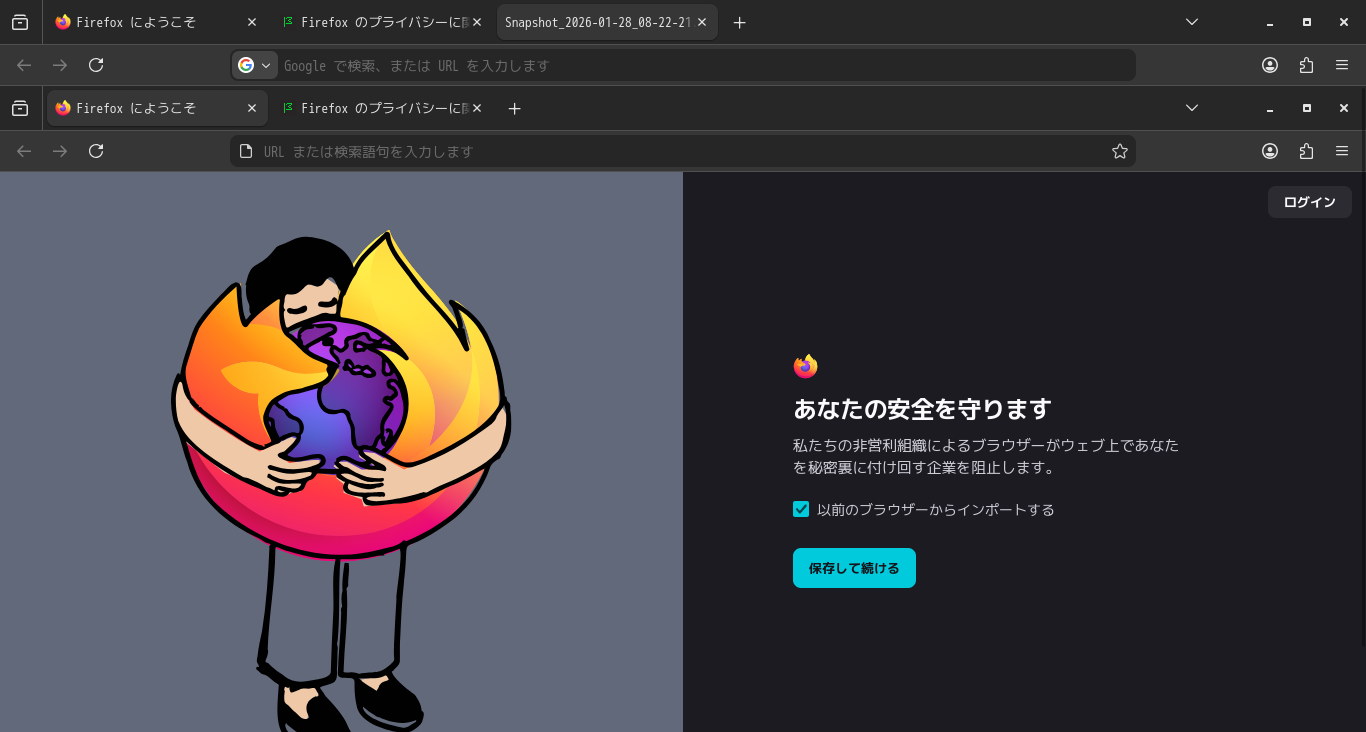
Task: Close the back window's Firefox にようこそ tab
Action: tap(251, 22)
